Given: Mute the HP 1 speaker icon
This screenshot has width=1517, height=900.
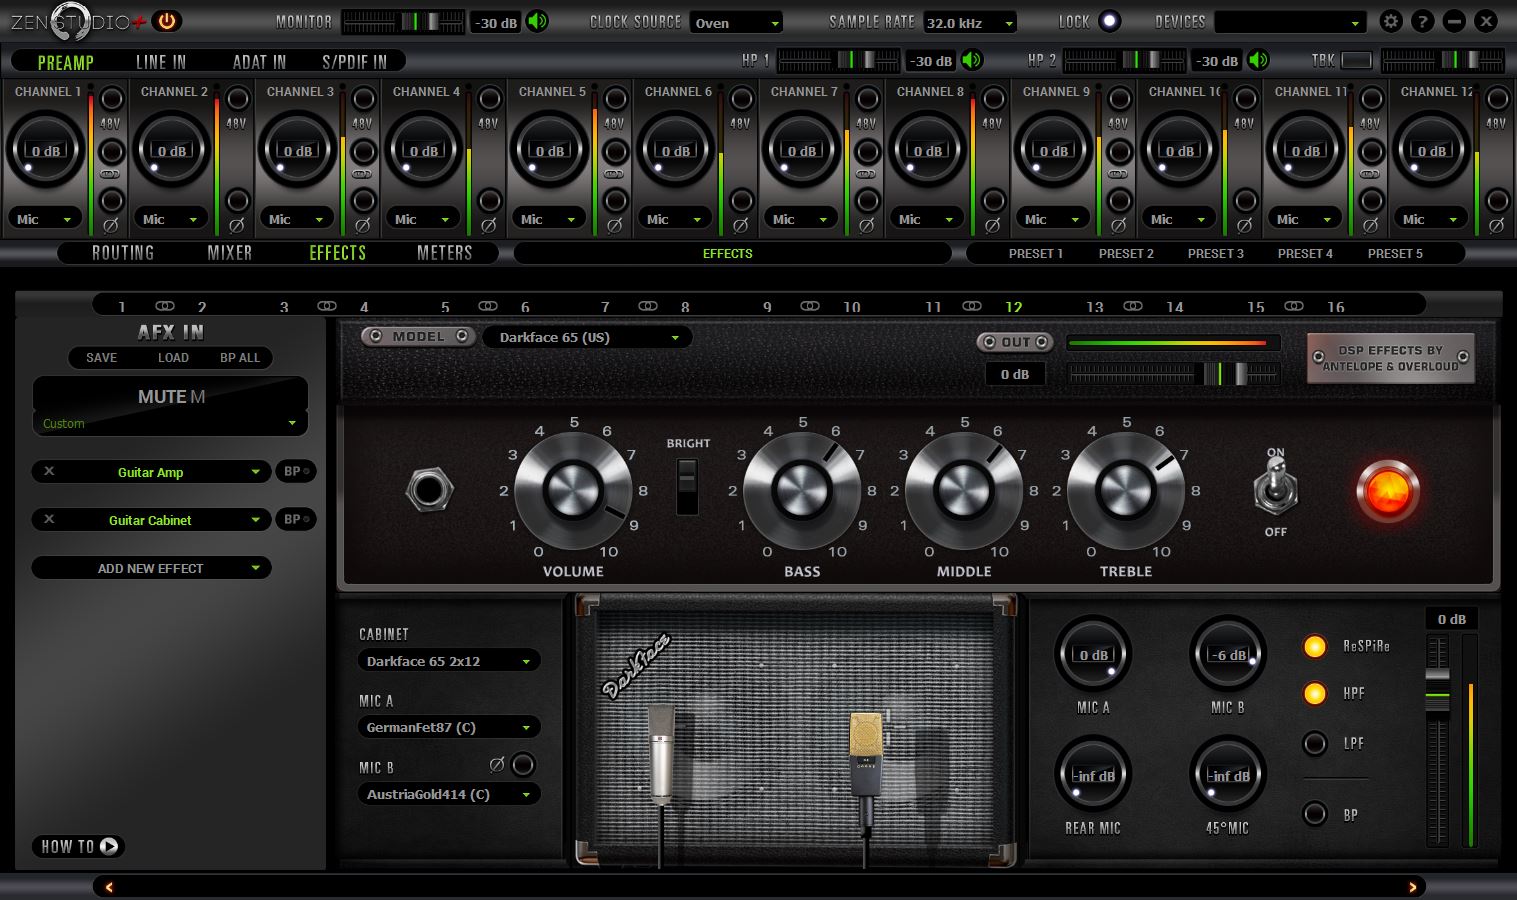Looking at the screenshot, I should click(972, 60).
